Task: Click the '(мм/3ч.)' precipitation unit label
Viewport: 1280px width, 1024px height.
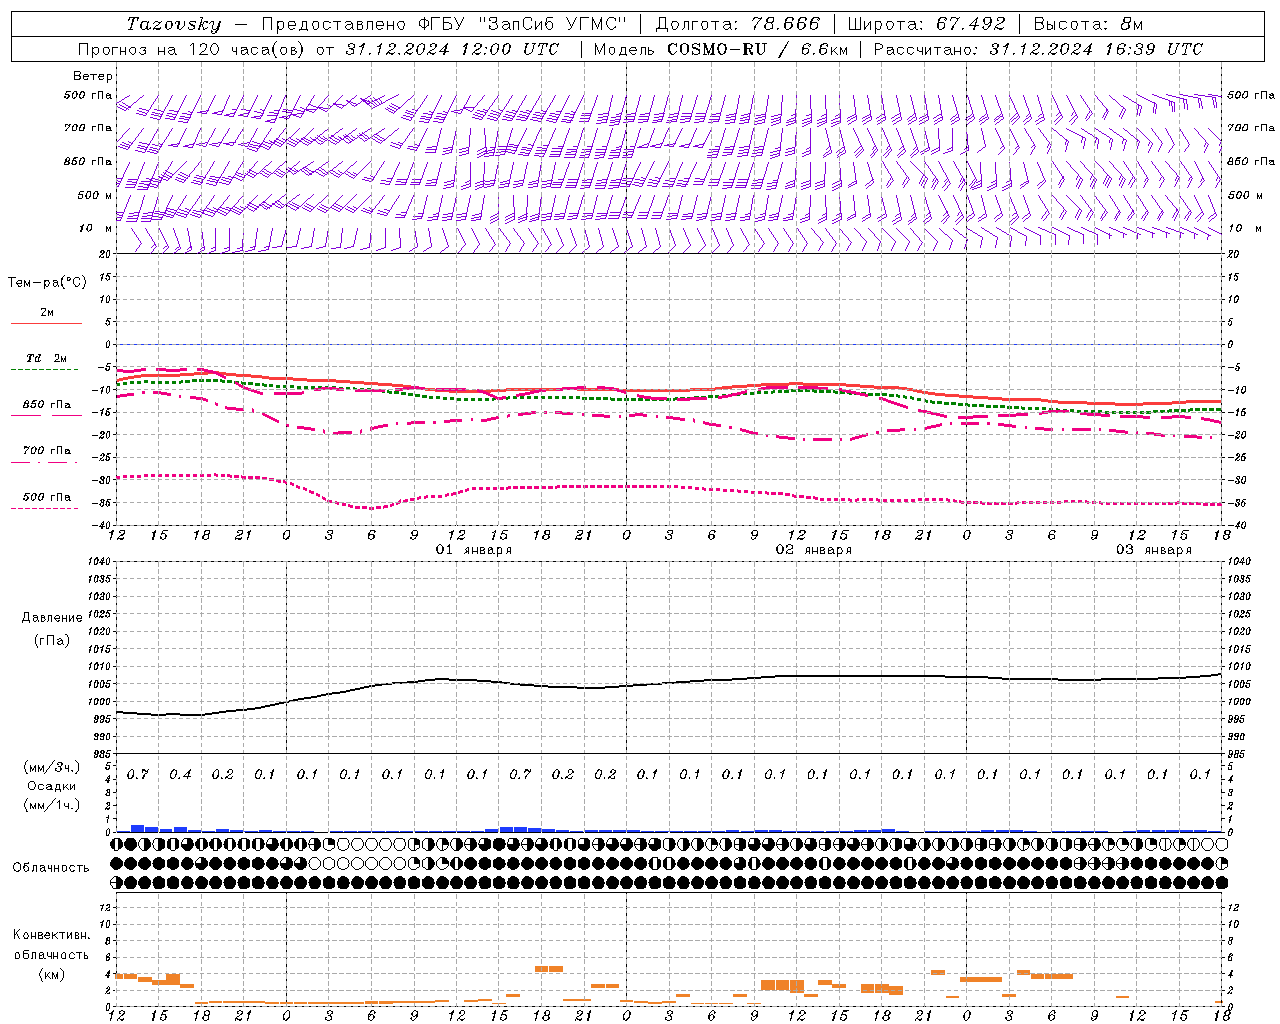Action: pyautogui.click(x=52, y=767)
